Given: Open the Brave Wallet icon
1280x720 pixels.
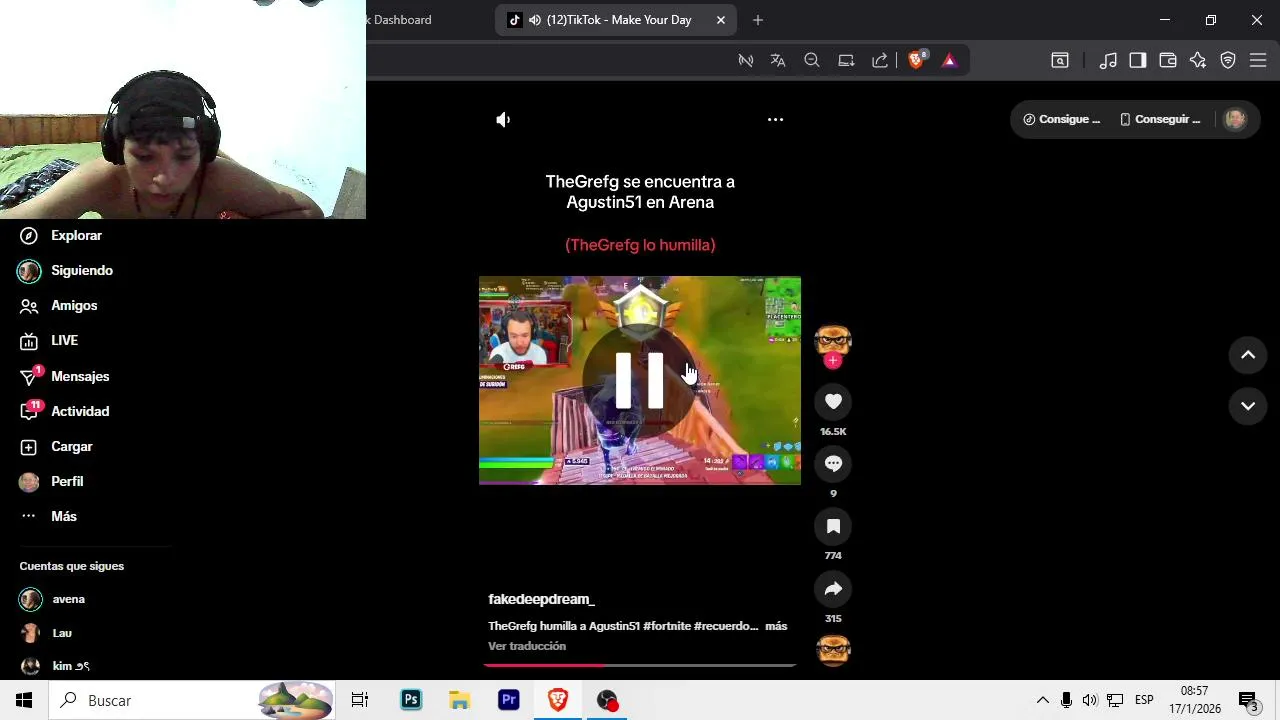Looking at the screenshot, I should point(1168,61).
